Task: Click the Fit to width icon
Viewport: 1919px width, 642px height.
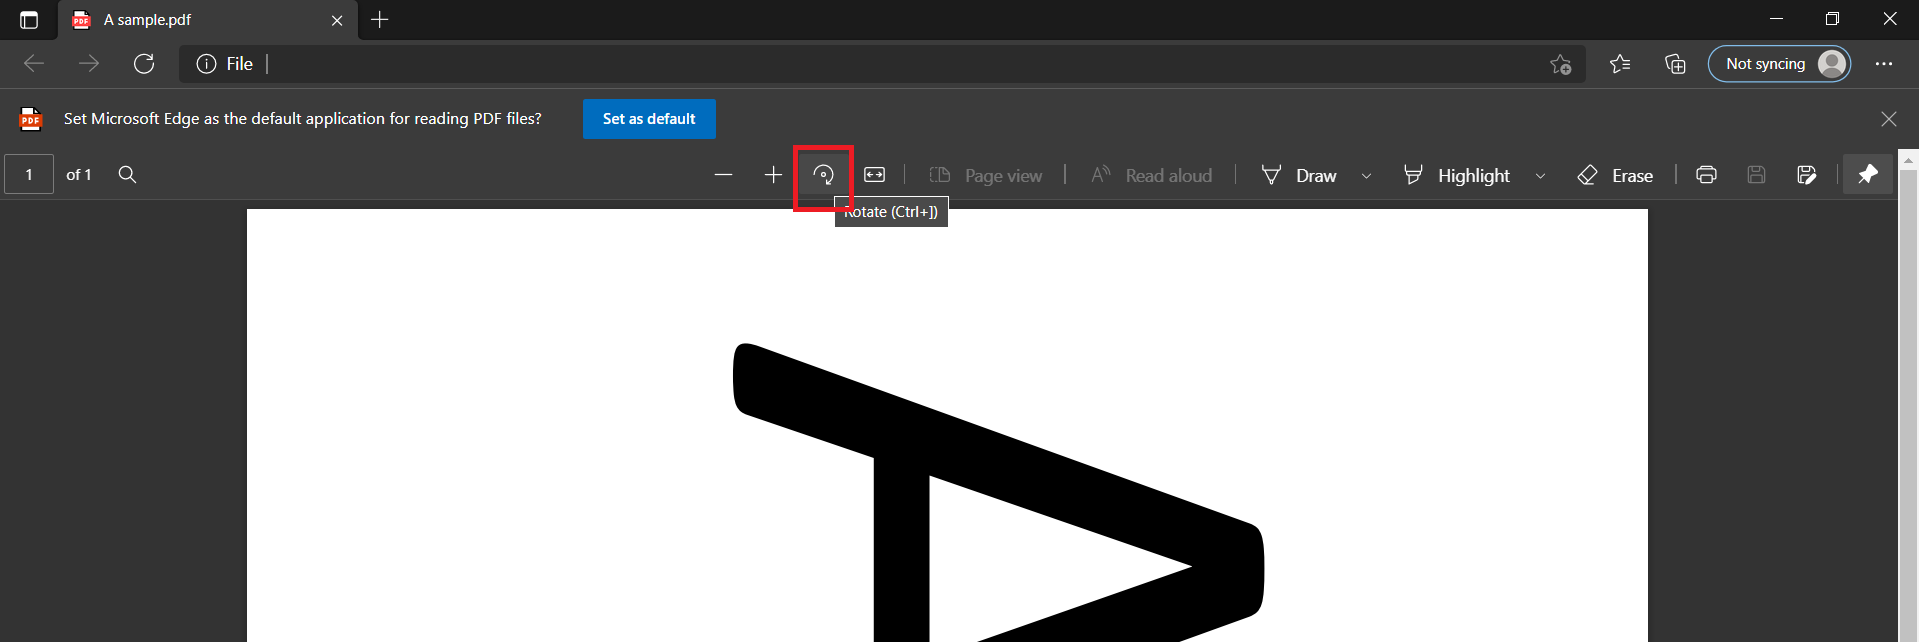Action: [874, 175]
